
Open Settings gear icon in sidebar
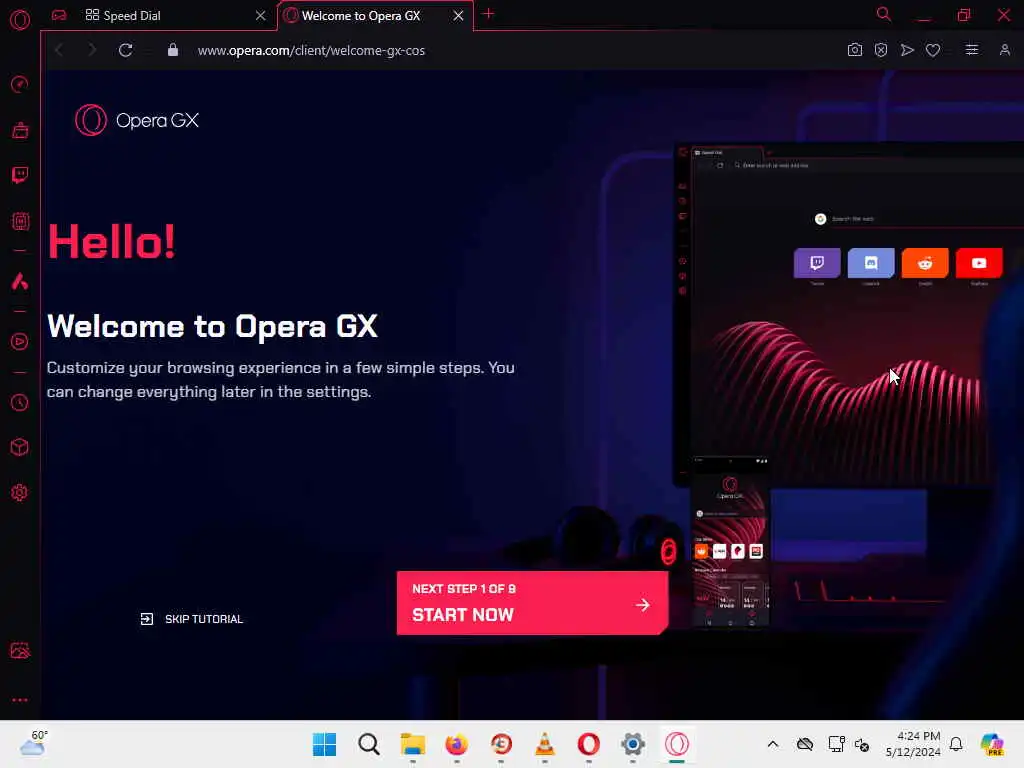click(20, 492)
